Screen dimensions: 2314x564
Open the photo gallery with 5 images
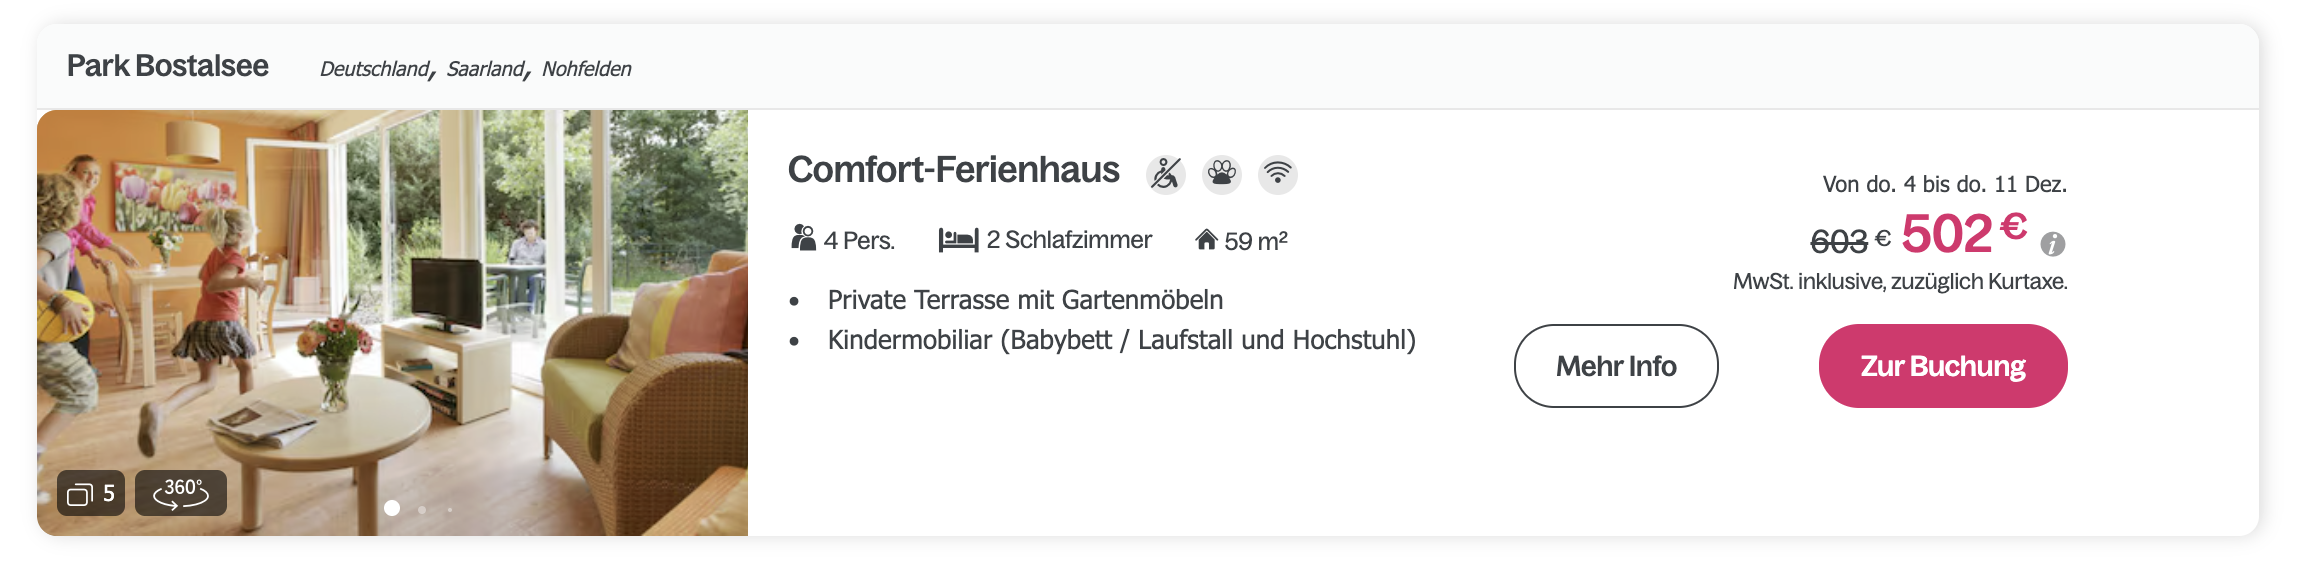(x=91, y=493)
